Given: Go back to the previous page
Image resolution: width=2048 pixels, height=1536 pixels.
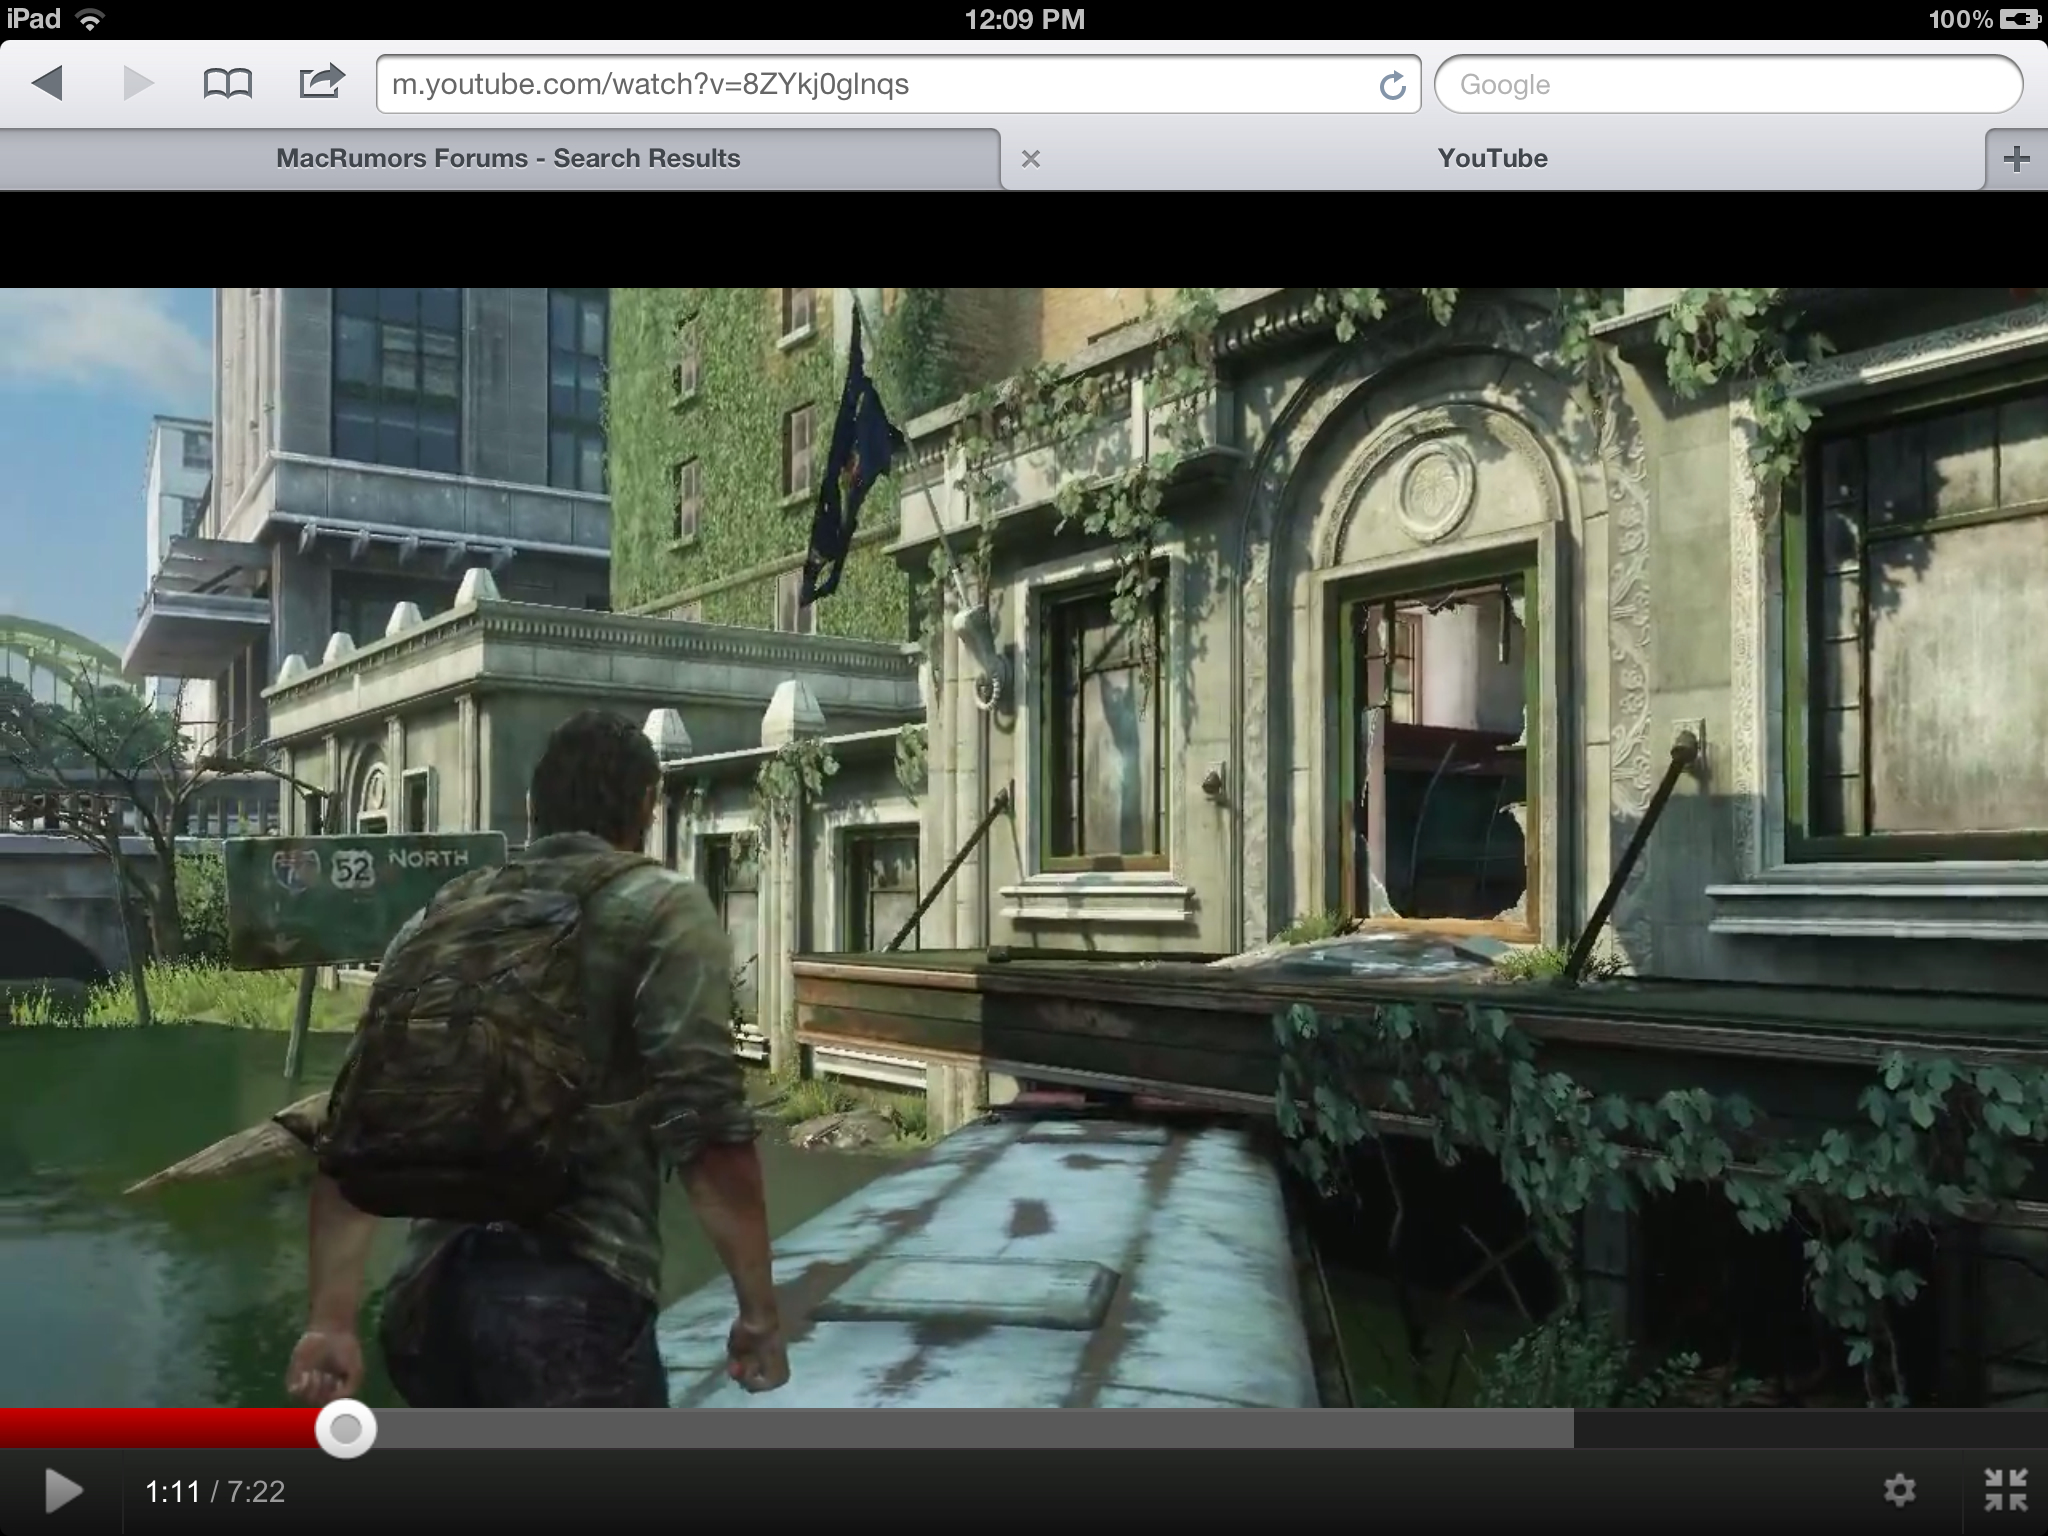Looking at the screenshot, I should click(x=48, y=83).
